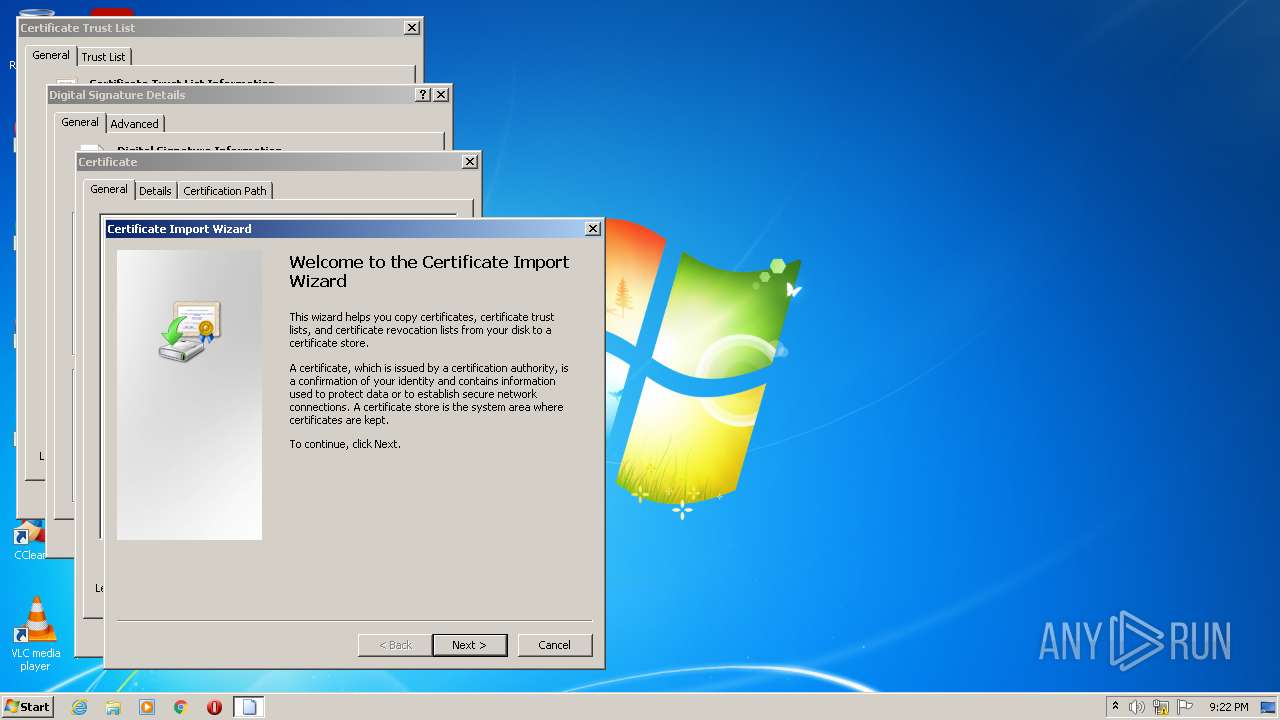Open Certification Path tab in Certificate window

point(225,191)
